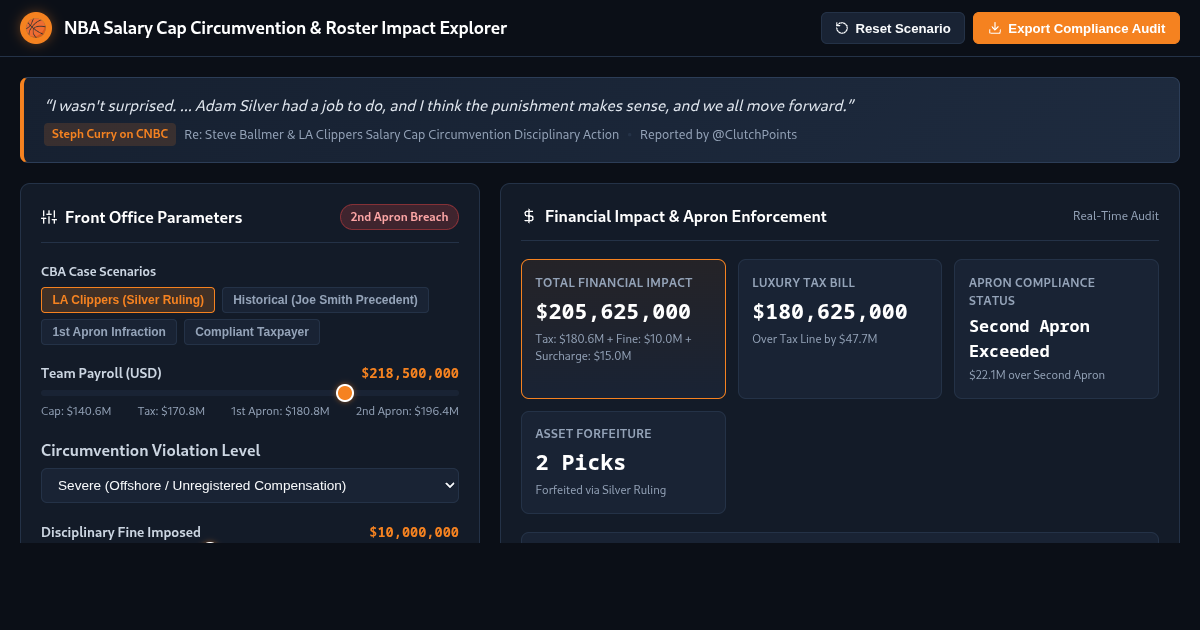Click the Team Payroll slider handle
The width and height of the screenshot is (1200, 630).
click(x=345, y=393)
